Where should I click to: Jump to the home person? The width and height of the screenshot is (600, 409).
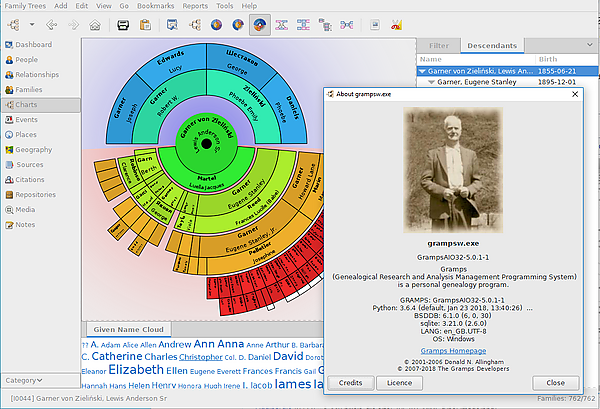95,25
